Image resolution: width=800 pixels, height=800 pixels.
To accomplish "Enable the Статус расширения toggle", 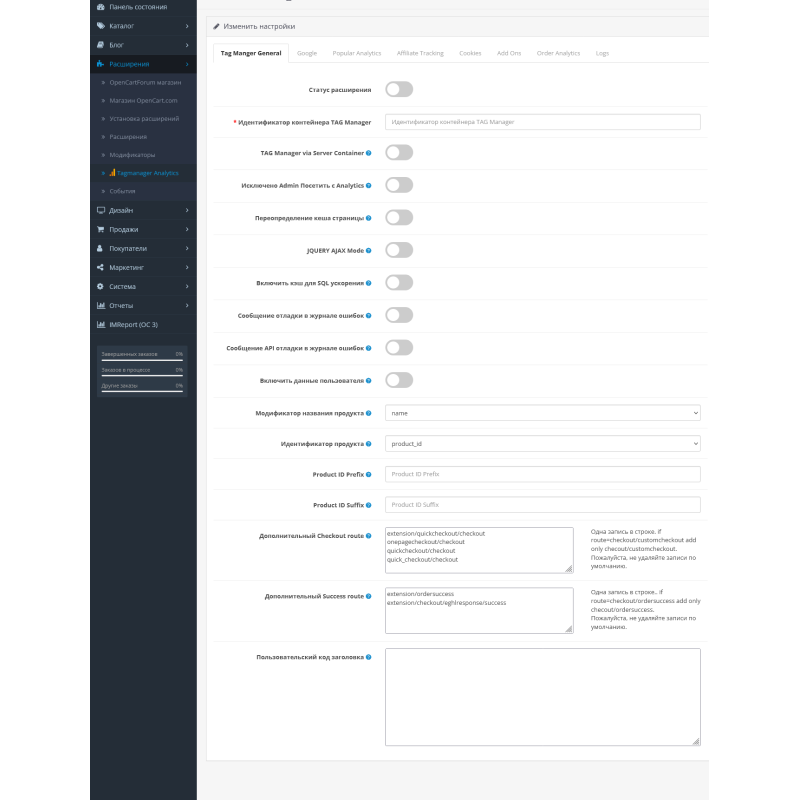I will [x=399, y=89].
